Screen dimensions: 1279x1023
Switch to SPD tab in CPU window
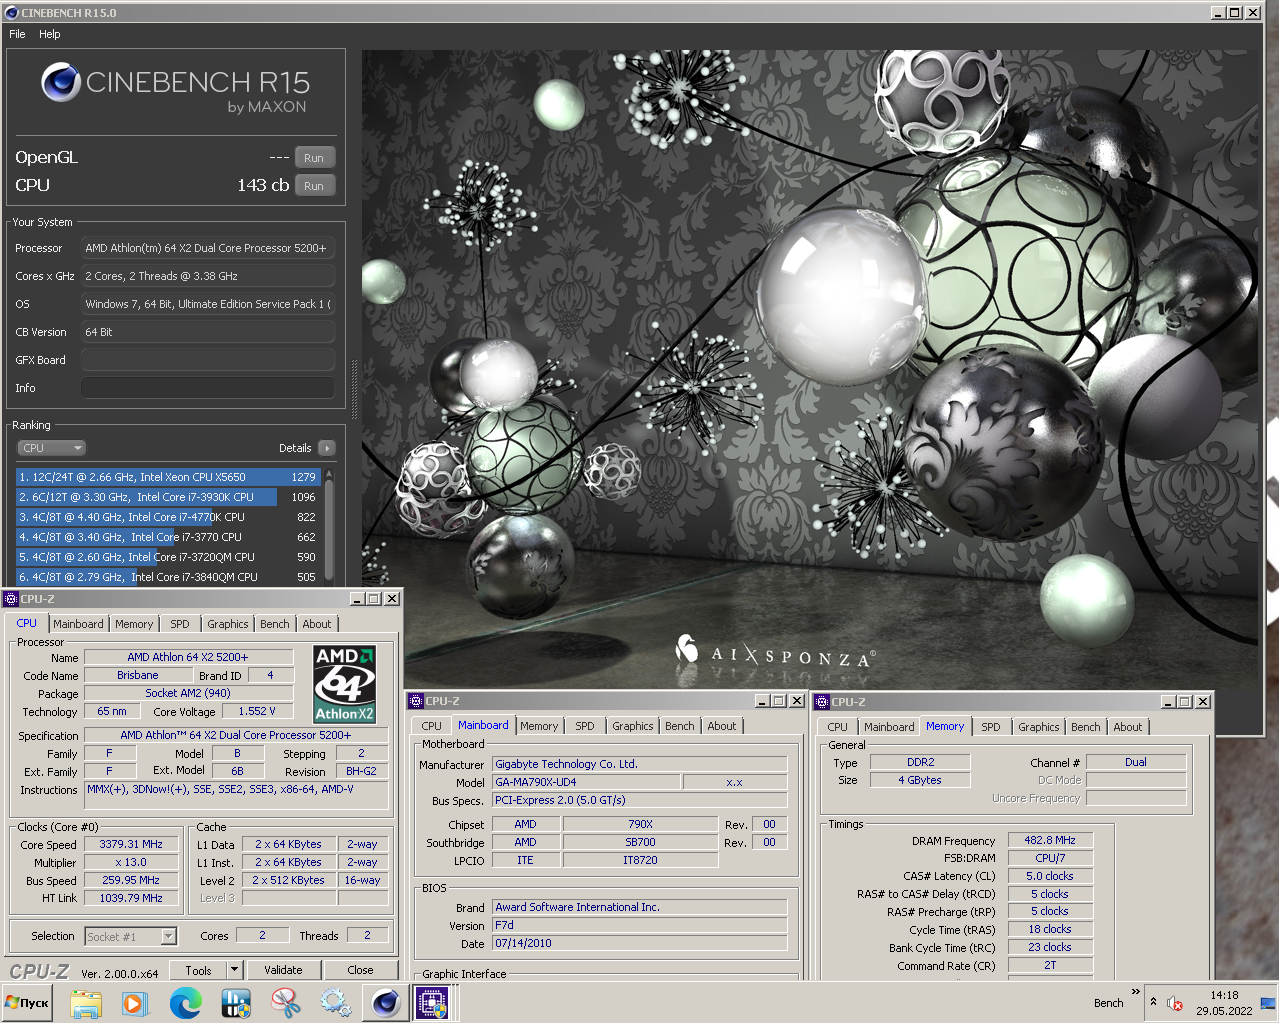pos(180,624)
